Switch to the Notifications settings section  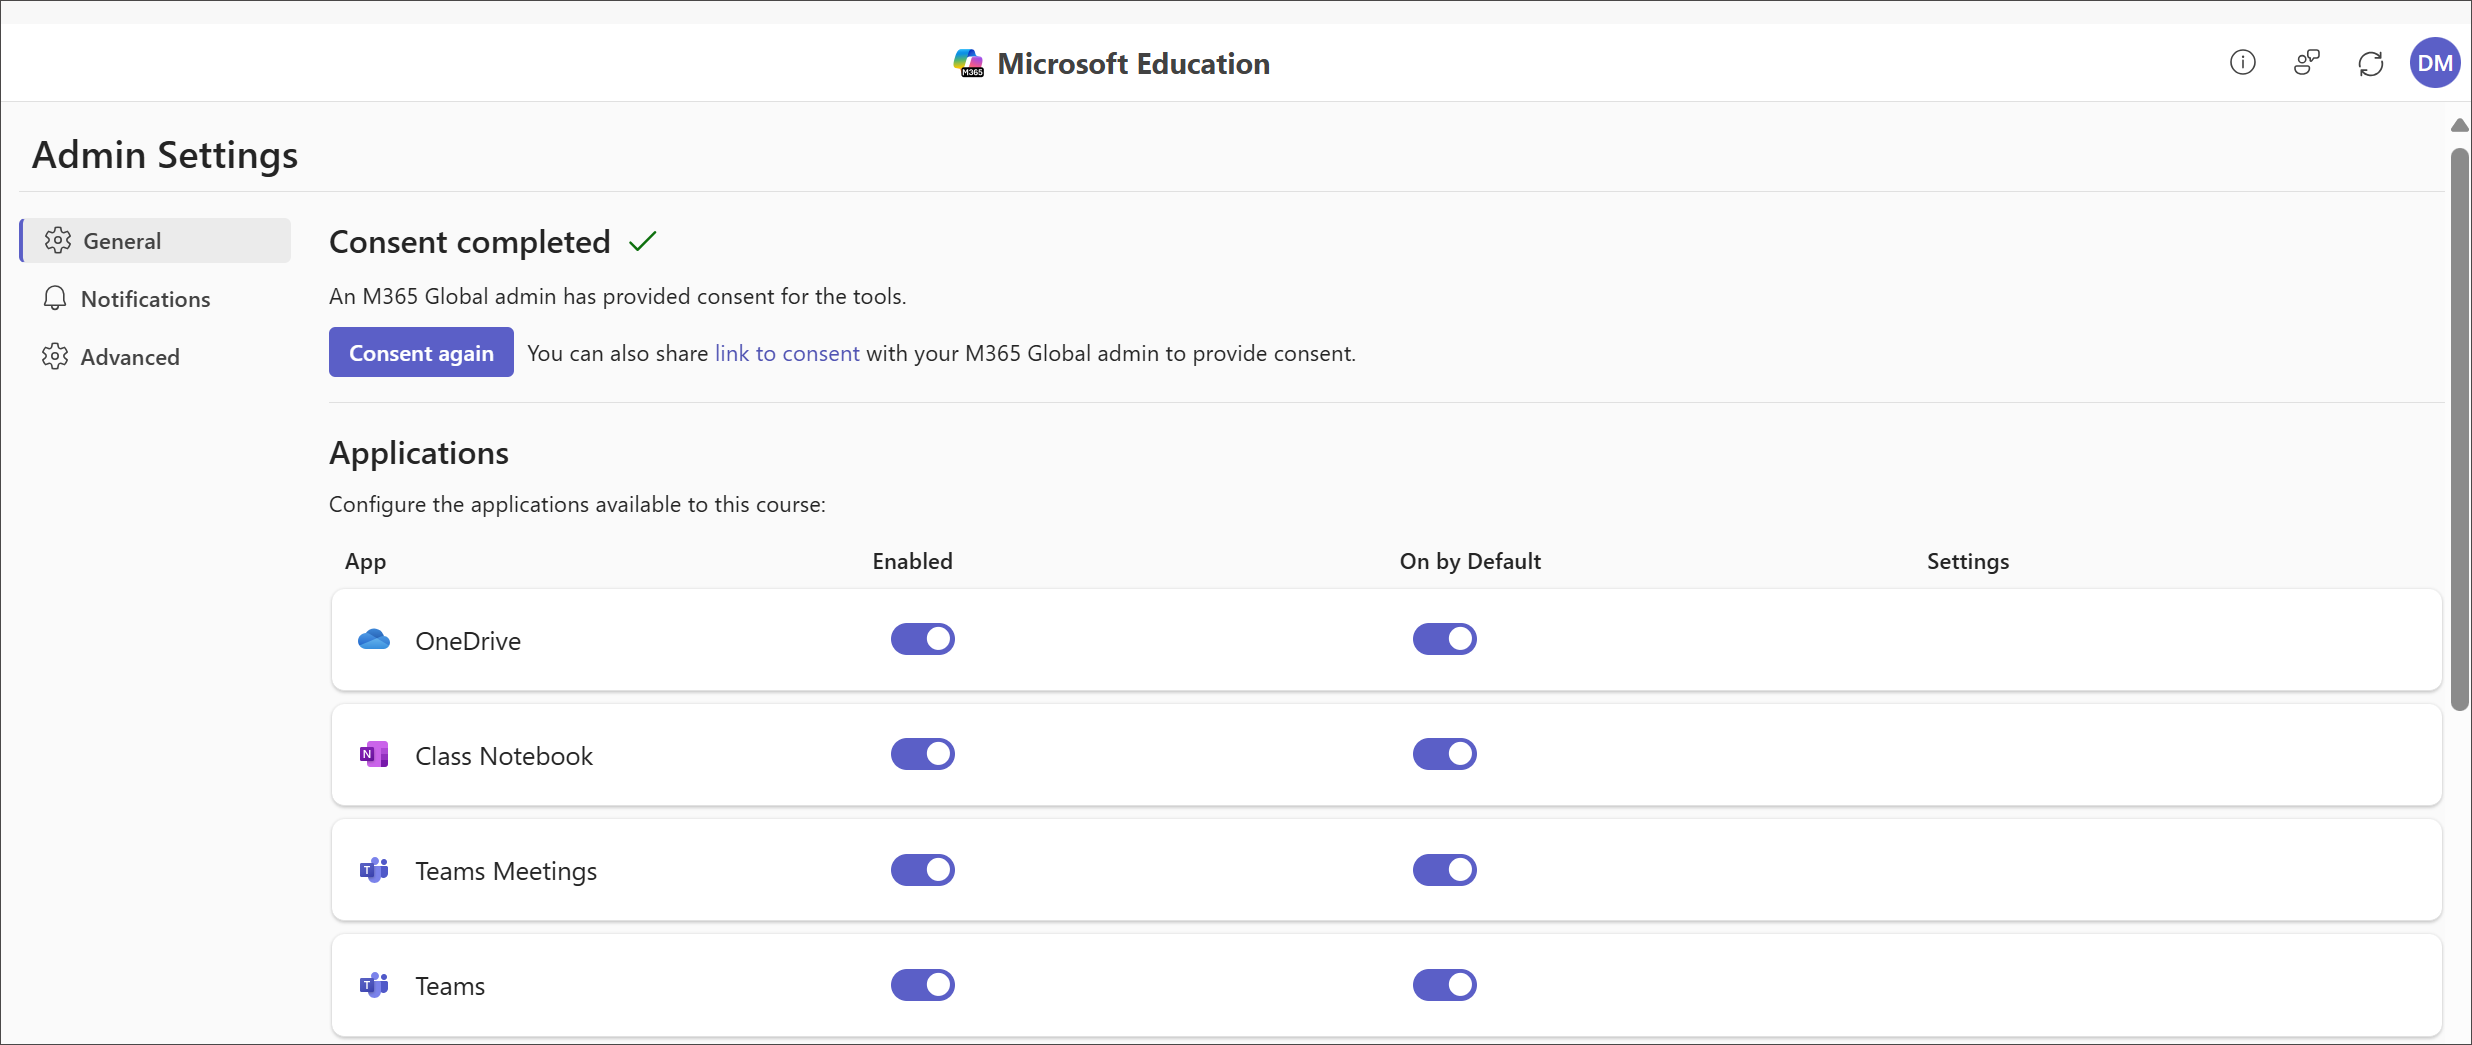pyautogui.click(x=145, y=298)
